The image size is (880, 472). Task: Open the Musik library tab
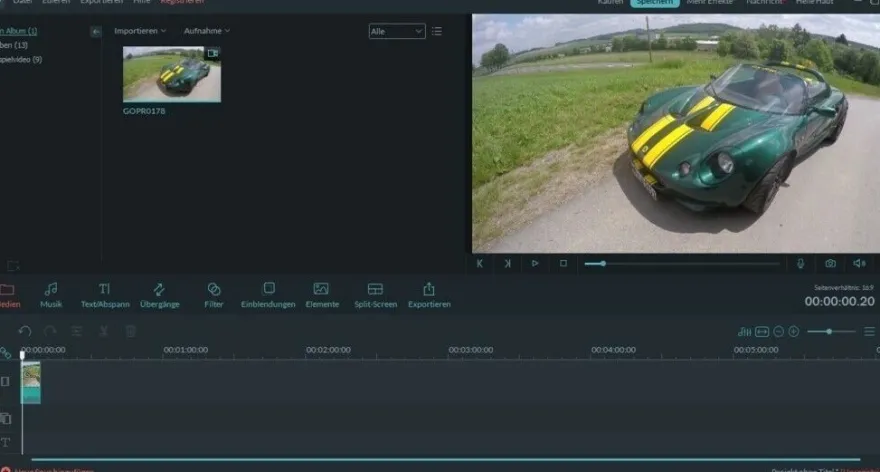point(51,295)
